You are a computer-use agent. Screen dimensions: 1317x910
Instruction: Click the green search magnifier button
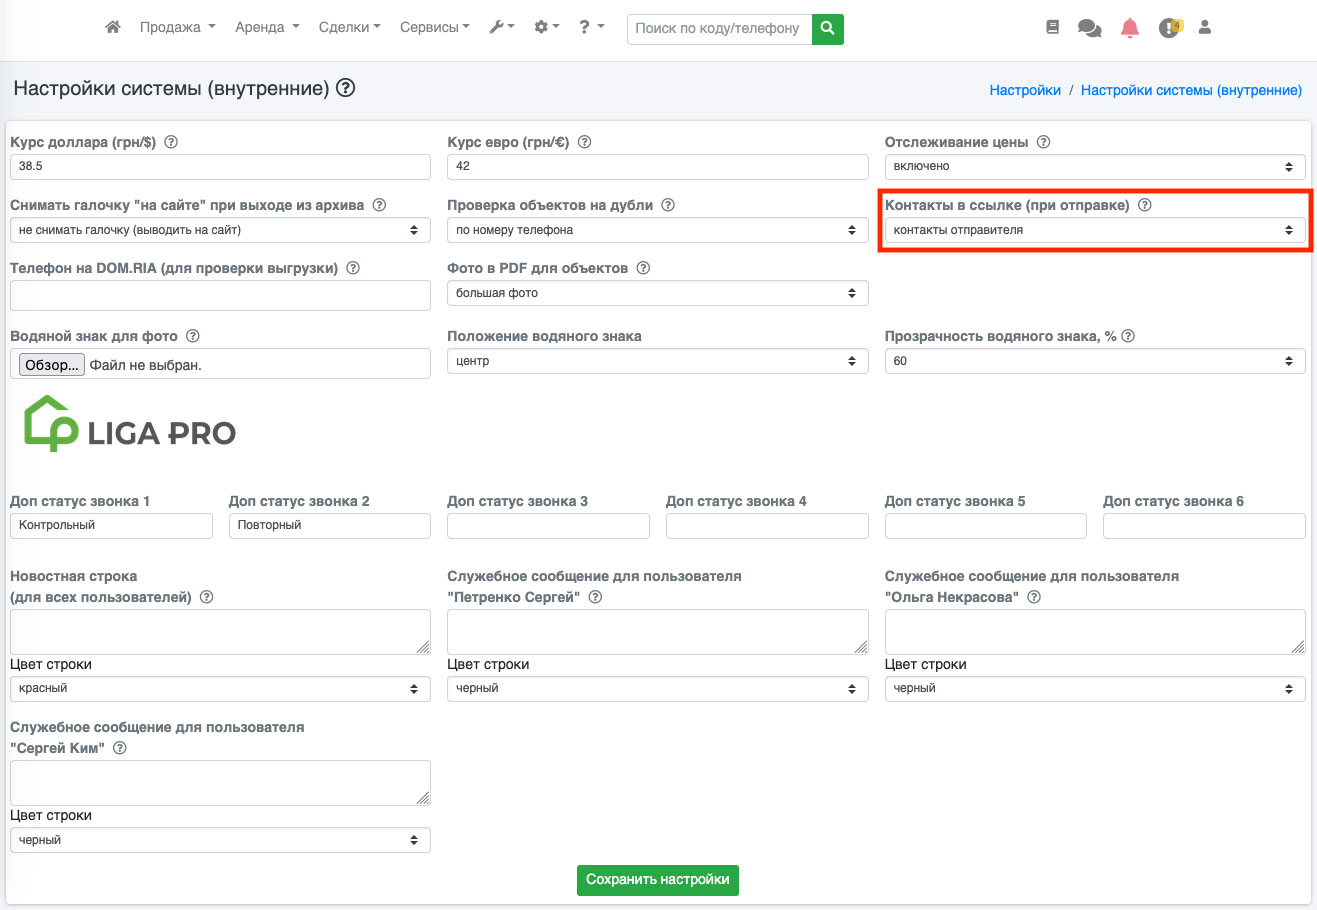(x=827, y=28)
